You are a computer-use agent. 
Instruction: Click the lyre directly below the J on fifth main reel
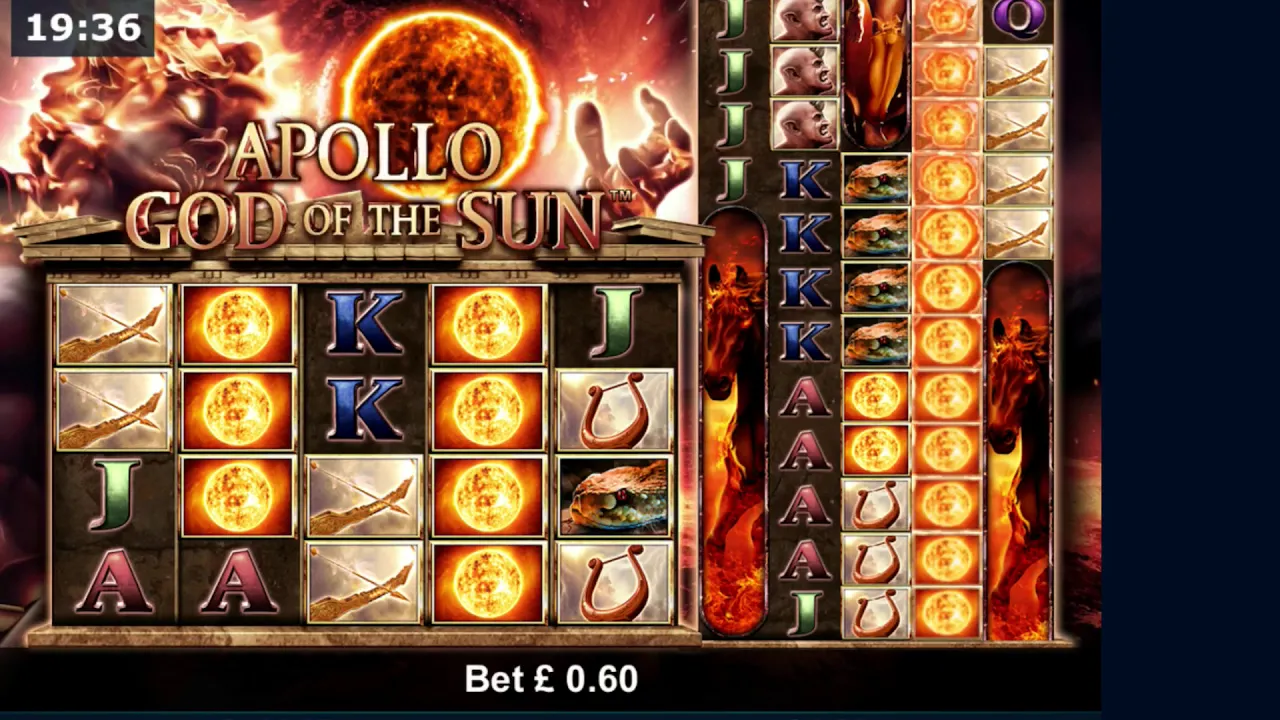(614, 411)
